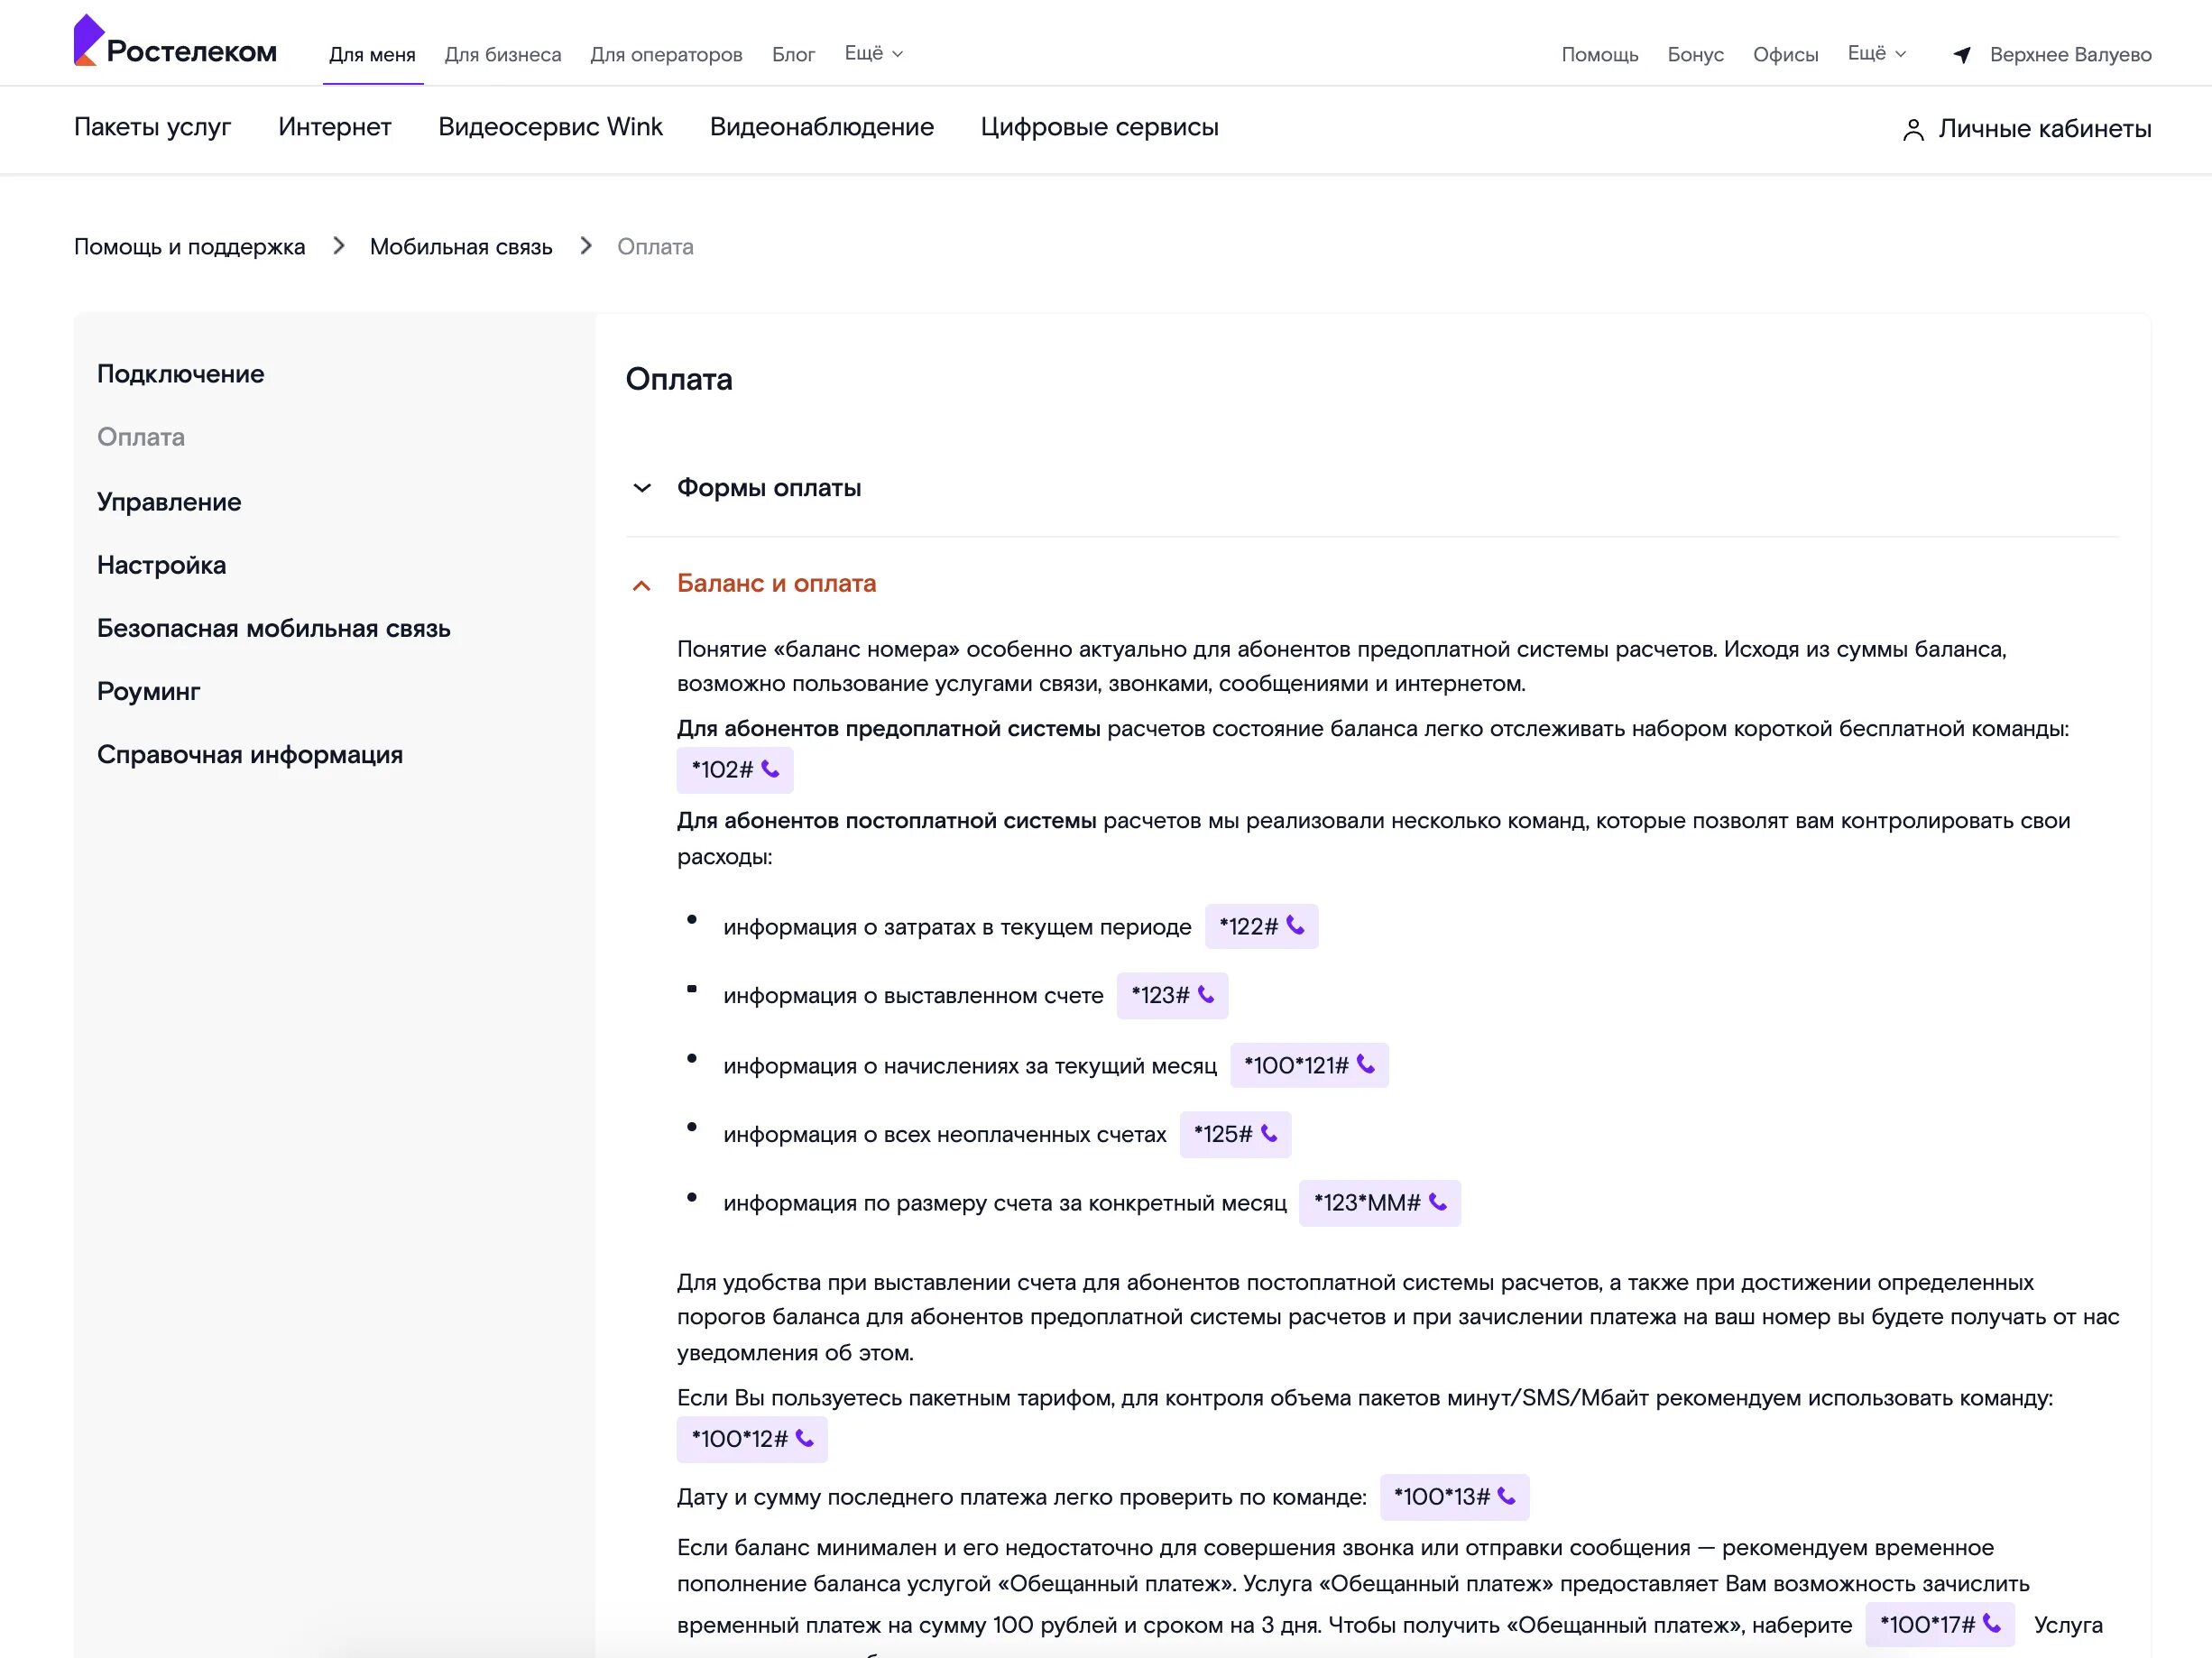
Task: Click phone icon next to *100*13#
Action: point(1507,1497)
